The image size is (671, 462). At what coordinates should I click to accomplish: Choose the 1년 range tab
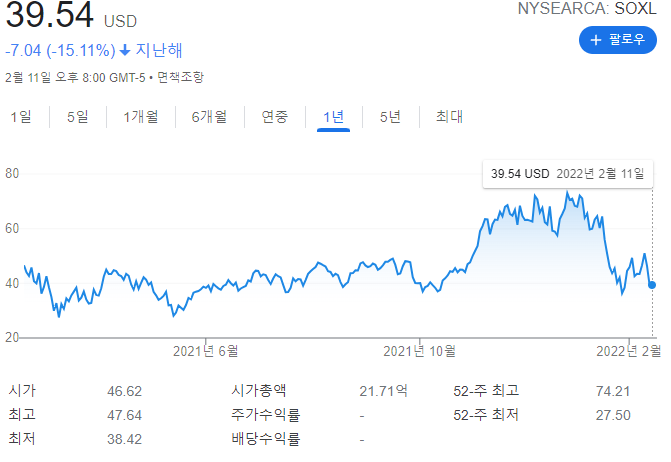pos(333,117)
